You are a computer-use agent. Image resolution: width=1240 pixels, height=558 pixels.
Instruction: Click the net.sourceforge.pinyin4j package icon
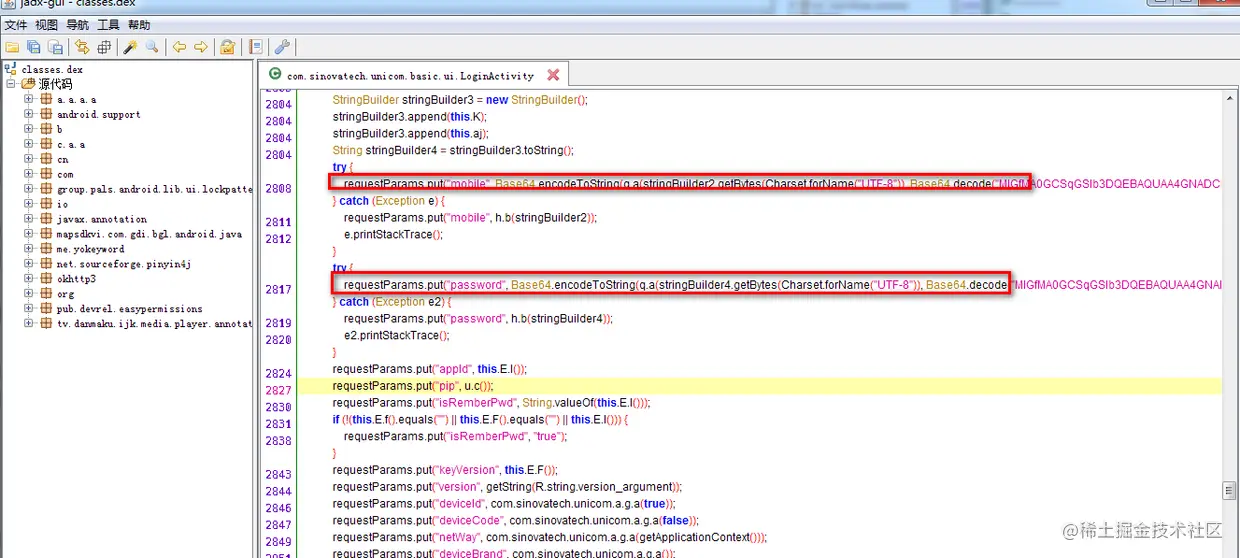[45, 264]
